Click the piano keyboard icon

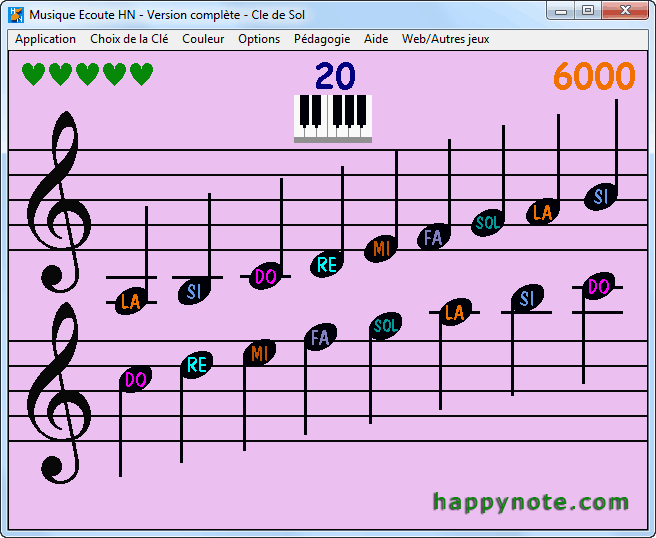(x=333, y=119)
